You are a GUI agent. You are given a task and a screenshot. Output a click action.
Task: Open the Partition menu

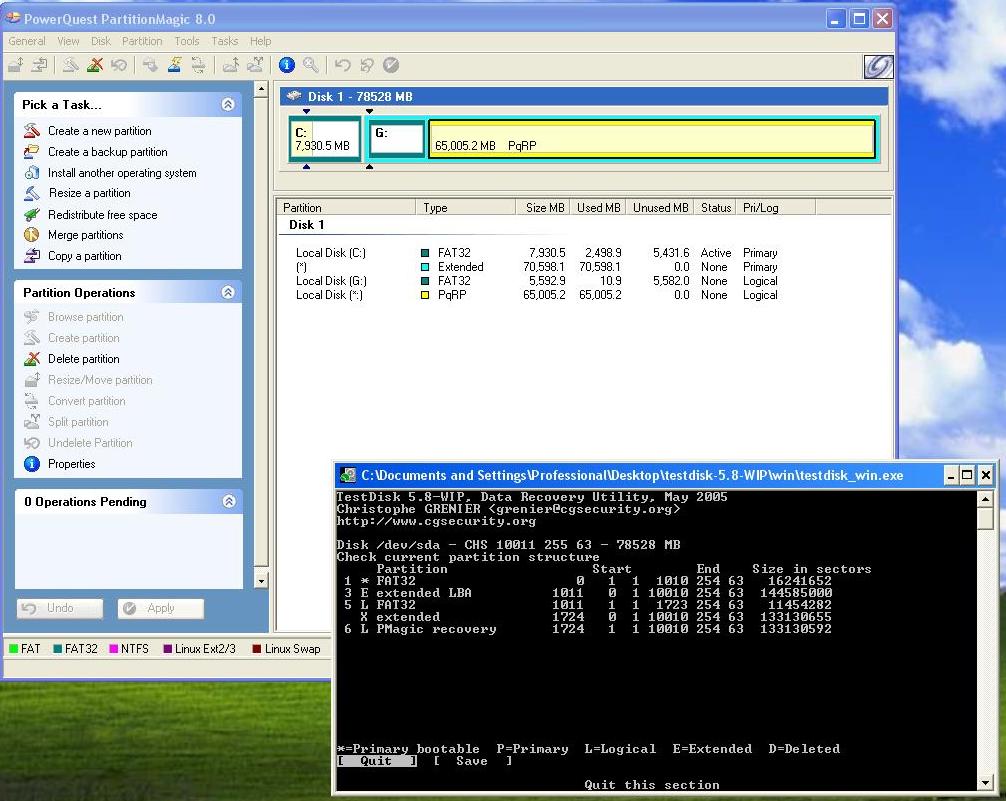[142, 41]
